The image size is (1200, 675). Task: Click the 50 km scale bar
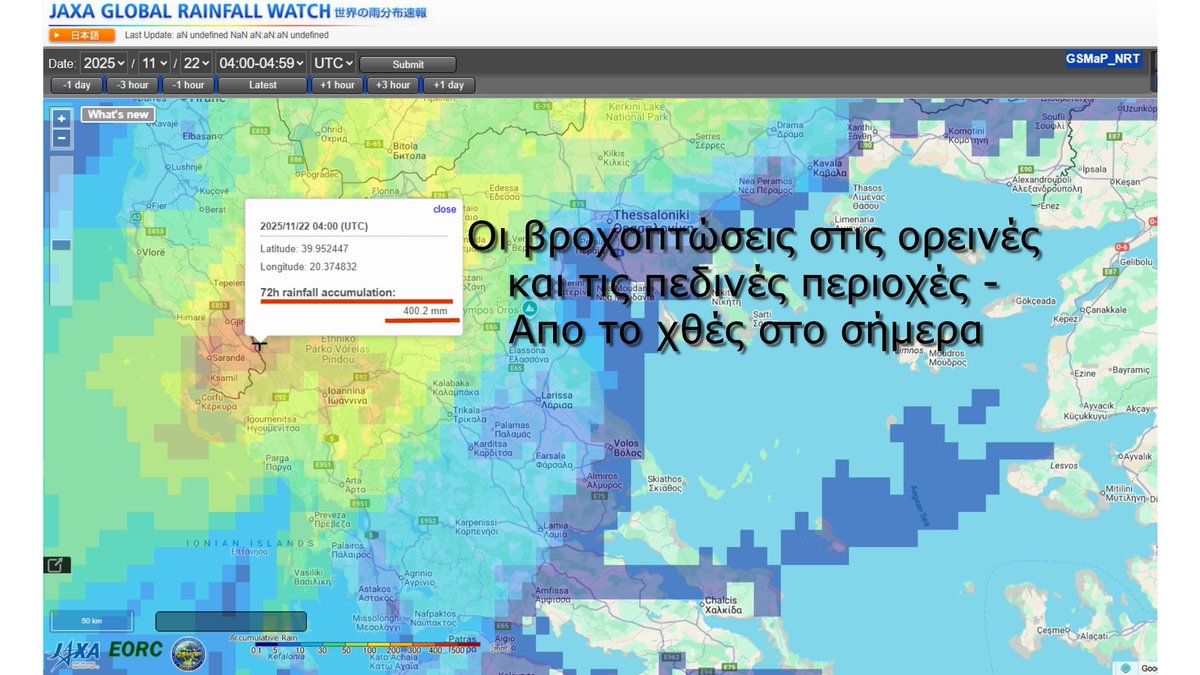click(91, 621)
